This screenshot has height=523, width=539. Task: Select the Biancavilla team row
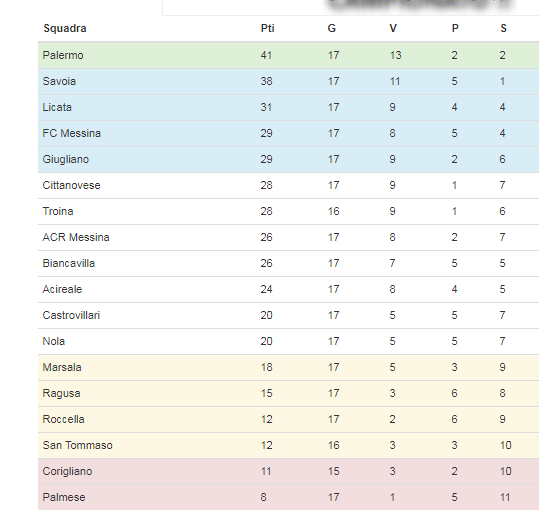(x=288, y=263)
